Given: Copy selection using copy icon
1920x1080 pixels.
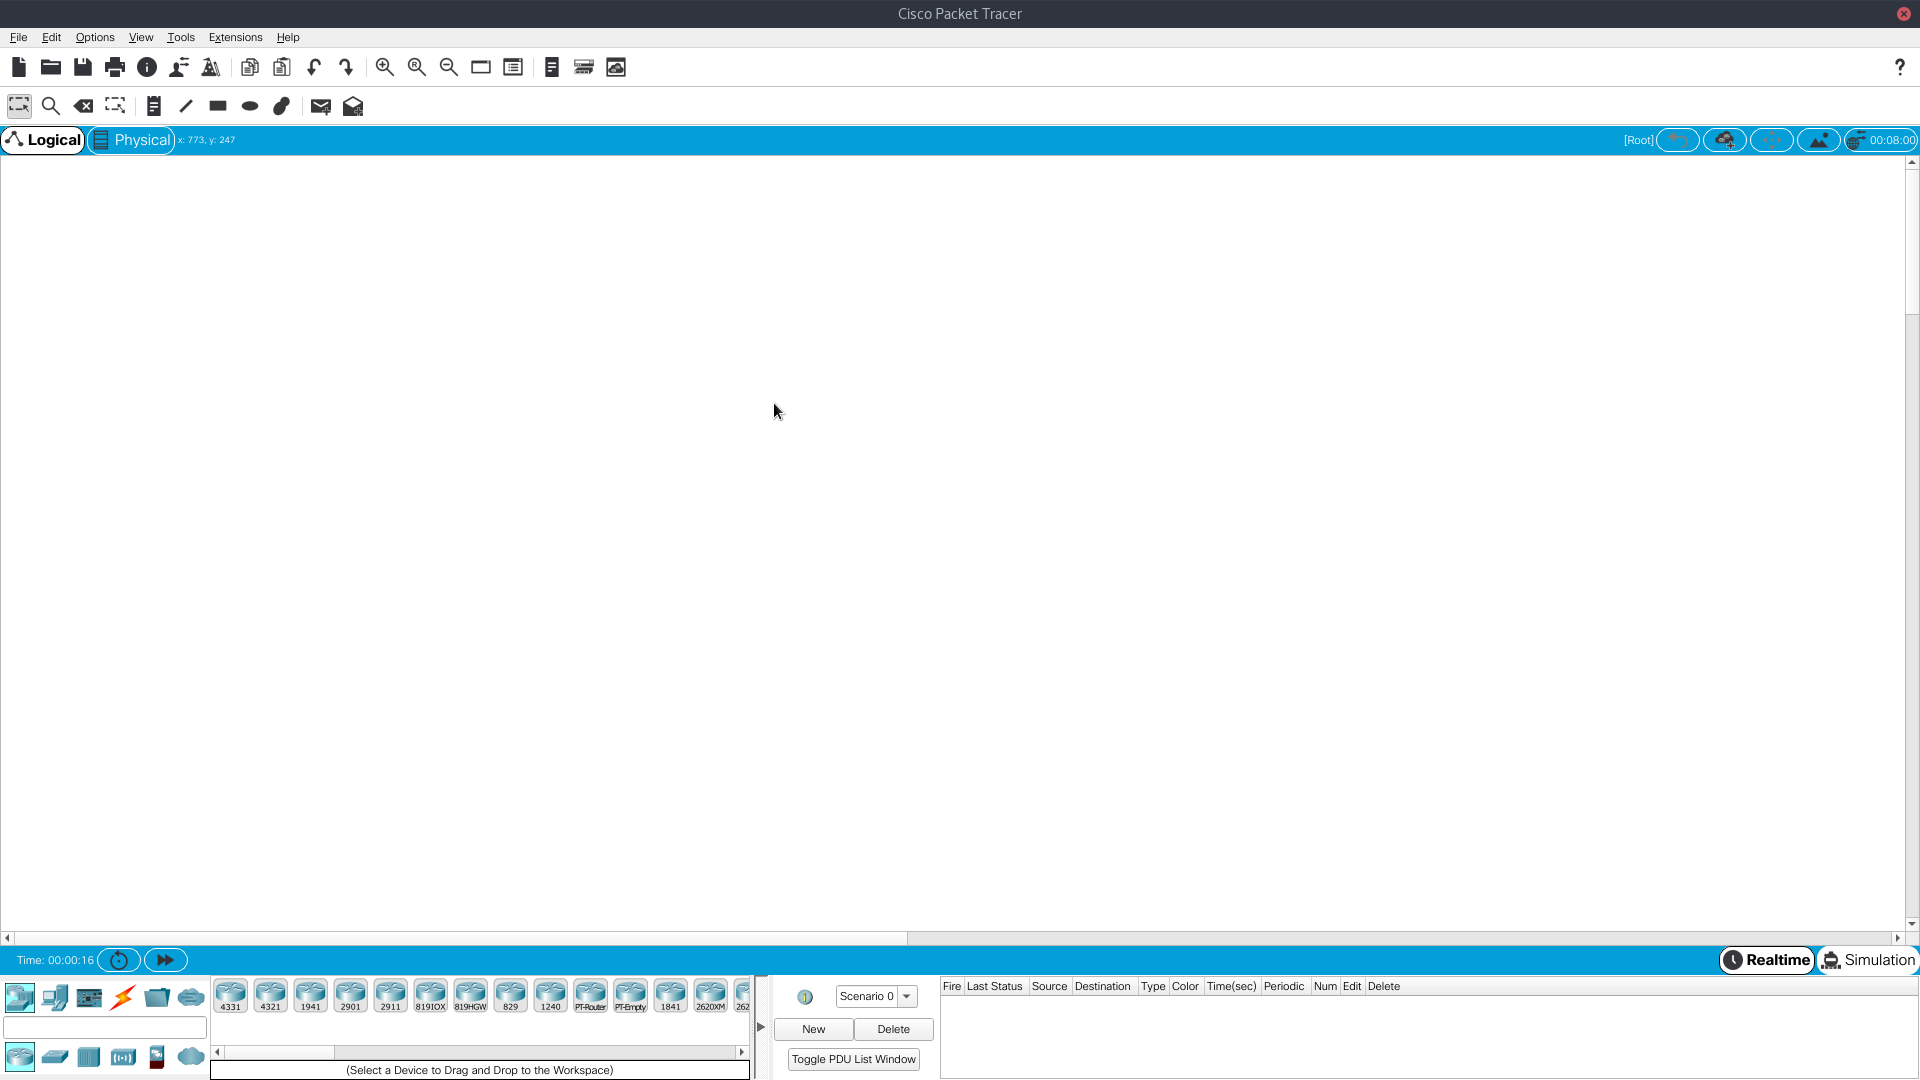Looking at the screenshot, I should pos(250,67).
